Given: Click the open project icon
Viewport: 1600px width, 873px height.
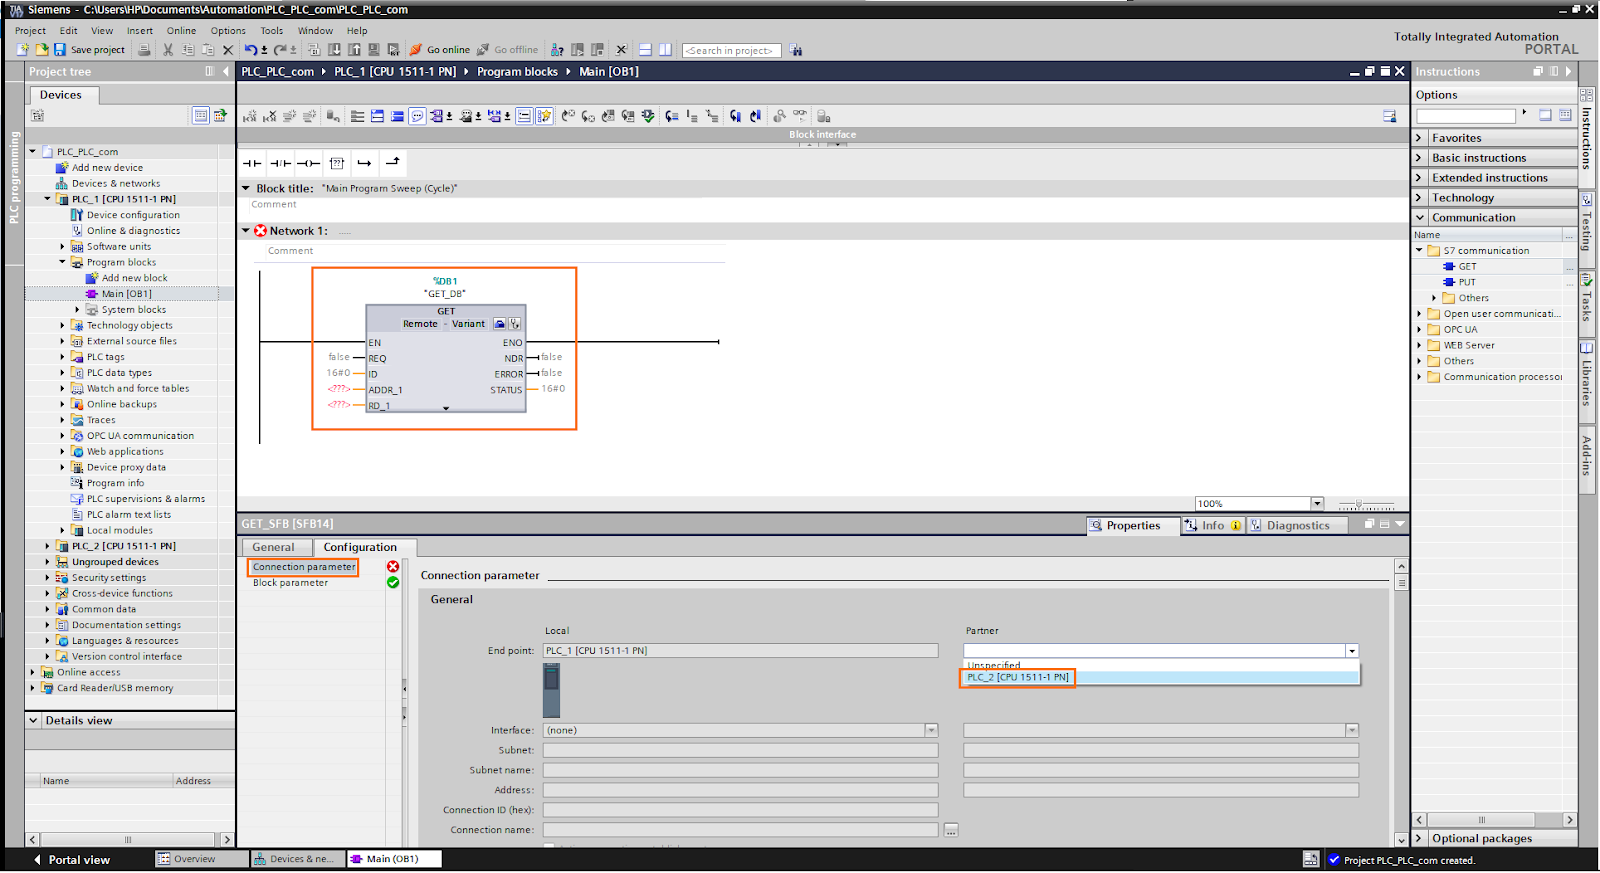Looking at the screenshot, I should tap(42, 50).
